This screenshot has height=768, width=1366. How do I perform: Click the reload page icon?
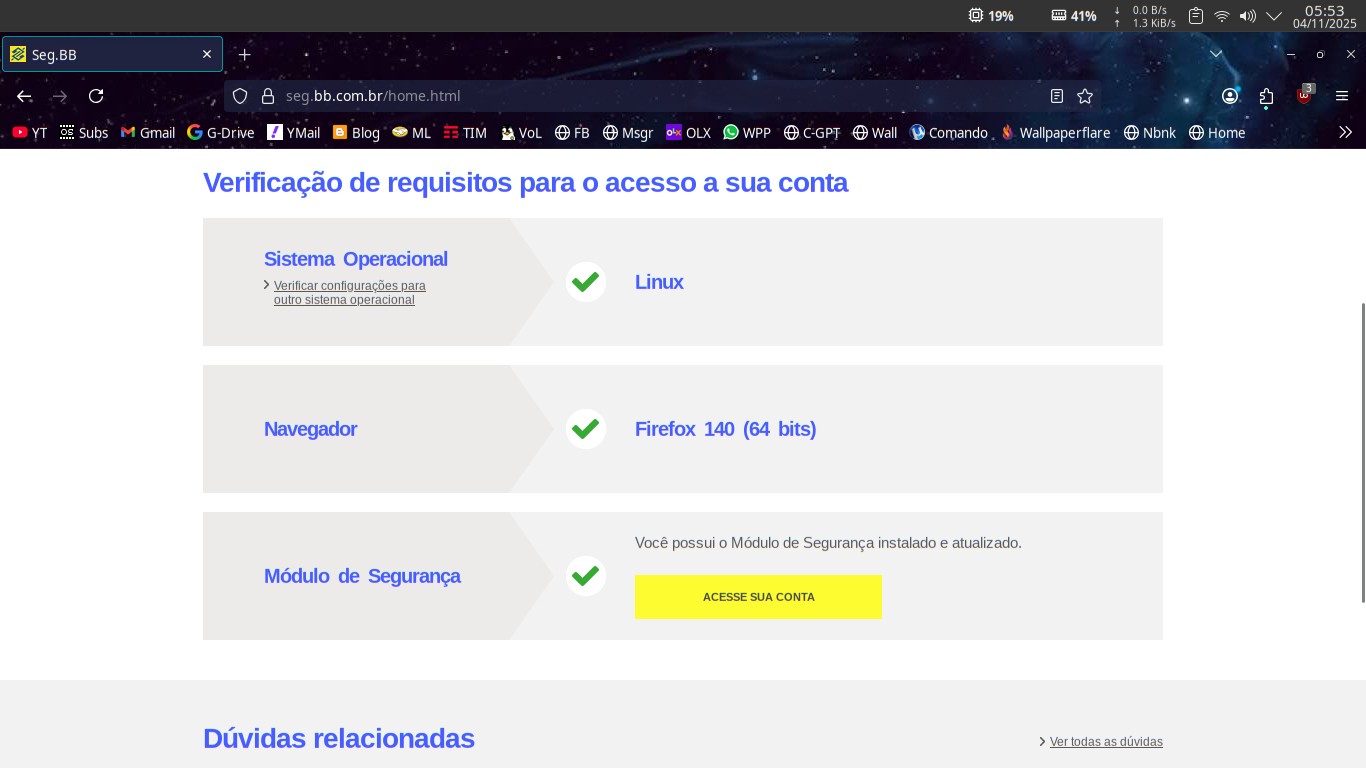coord(96,96)
